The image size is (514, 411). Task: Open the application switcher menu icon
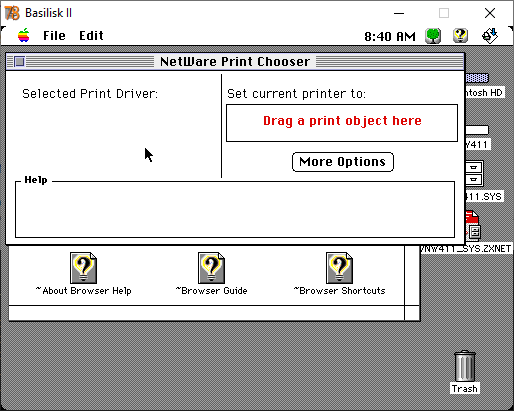(x=490, y=35)
